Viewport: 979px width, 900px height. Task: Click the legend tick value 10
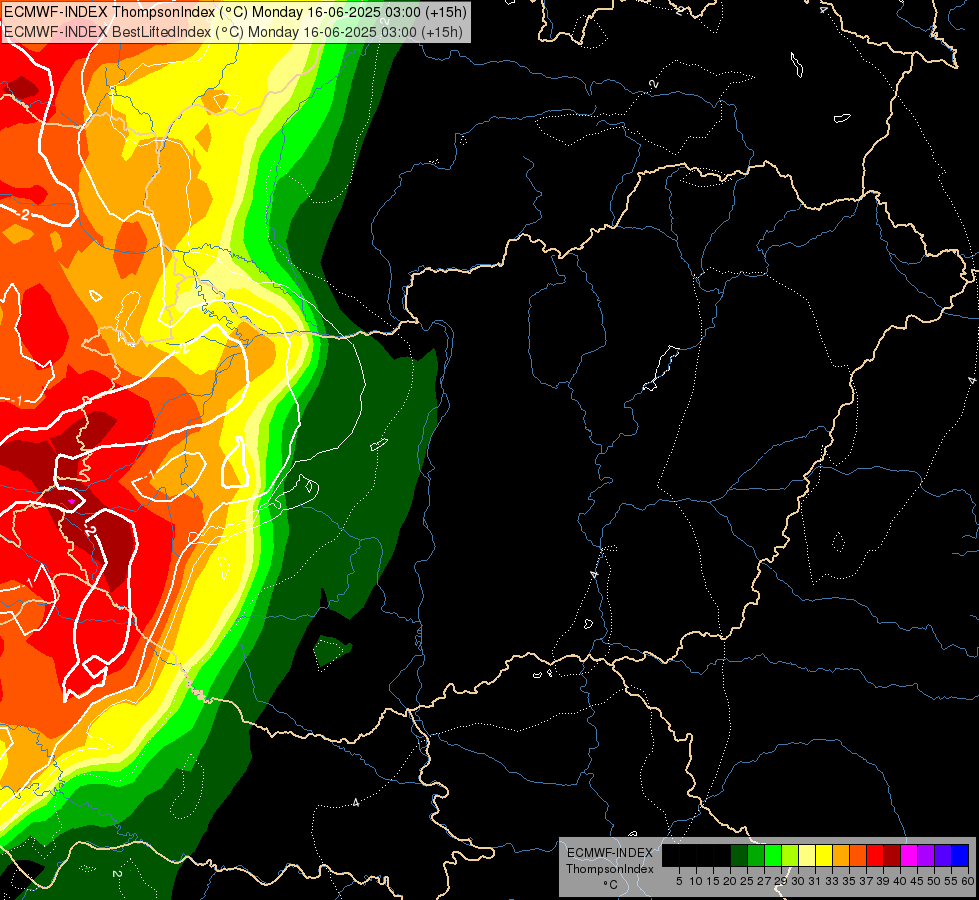[x=696, y=881]
